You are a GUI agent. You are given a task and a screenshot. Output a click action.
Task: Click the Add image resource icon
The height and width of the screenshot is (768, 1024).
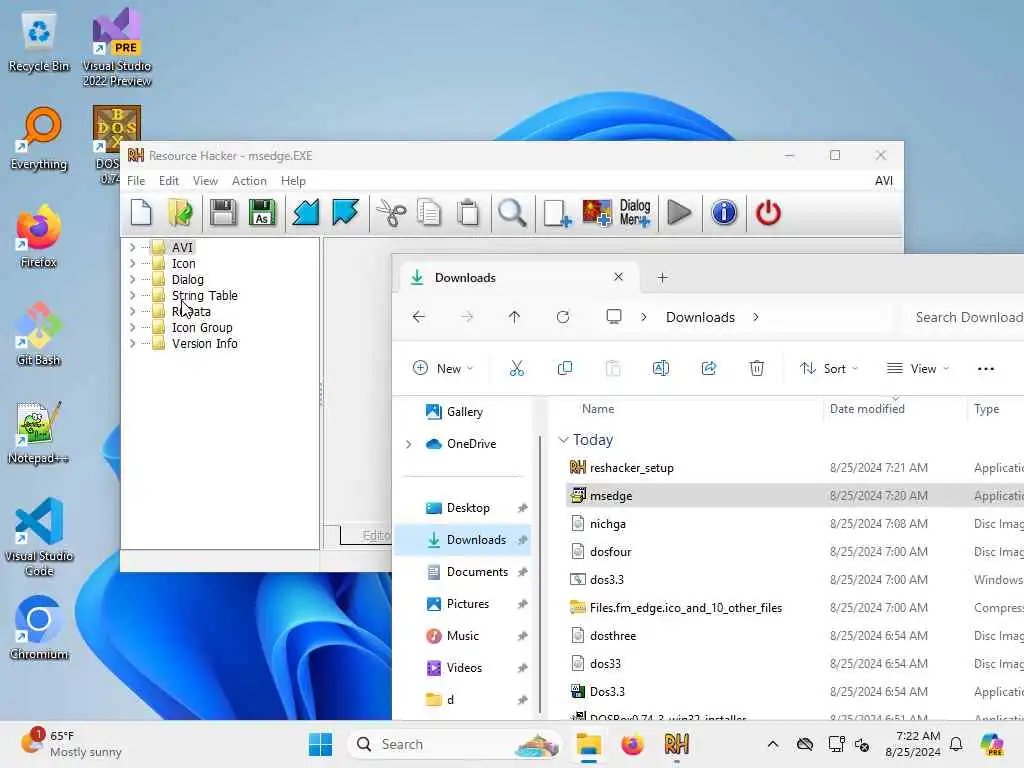(x=597, y=213)
